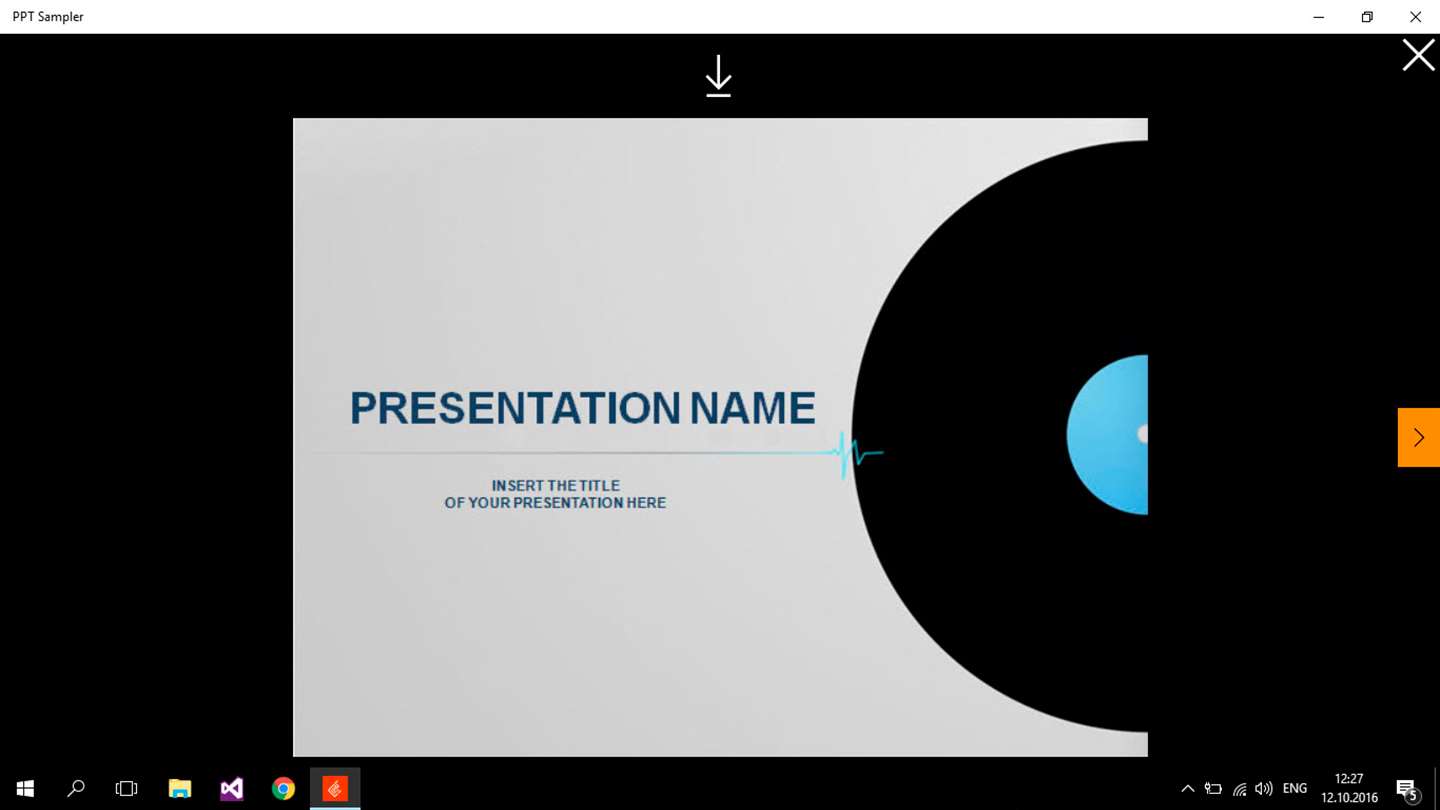Switch input language via ENG indicator

(x=1295, y=789)
